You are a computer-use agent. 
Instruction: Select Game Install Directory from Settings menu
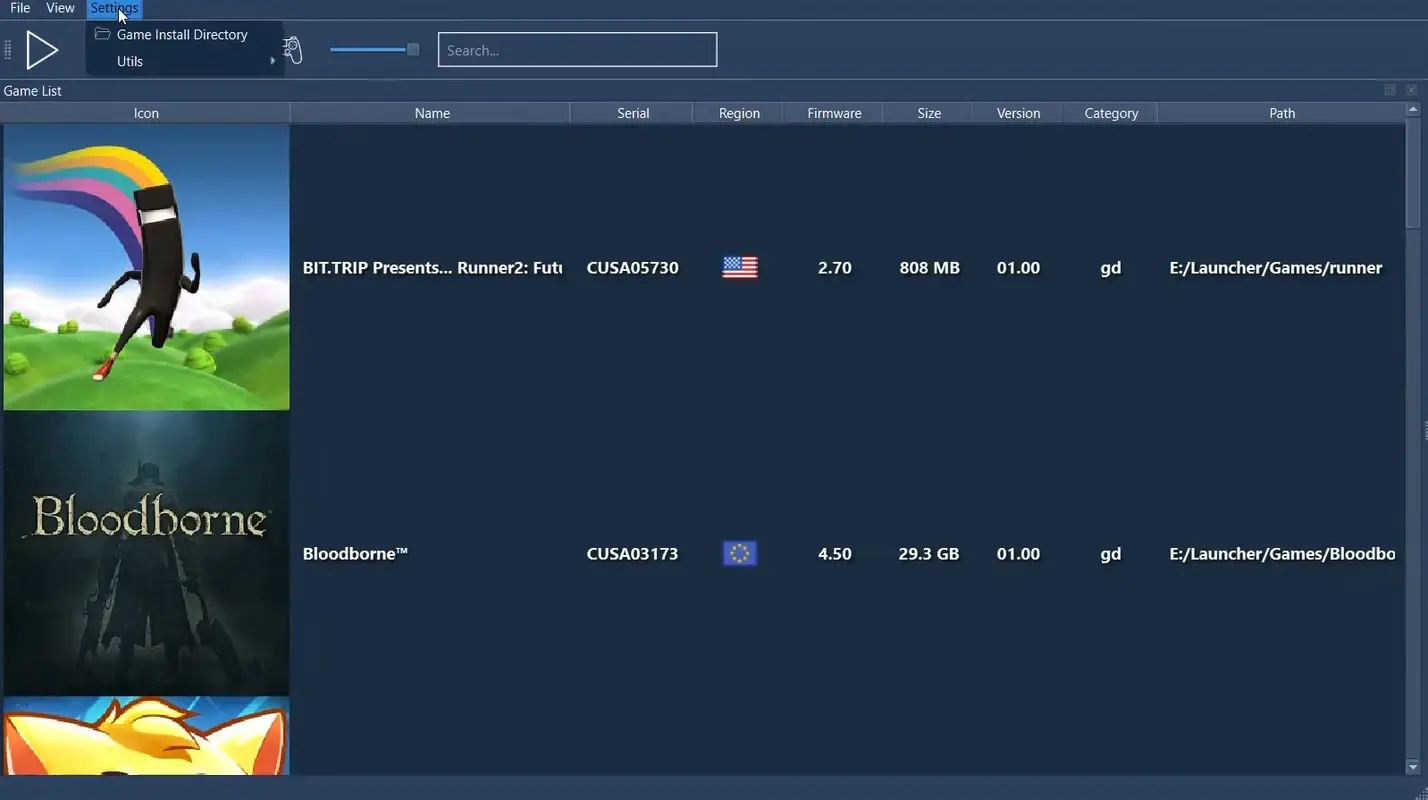[x=181, y=33]
